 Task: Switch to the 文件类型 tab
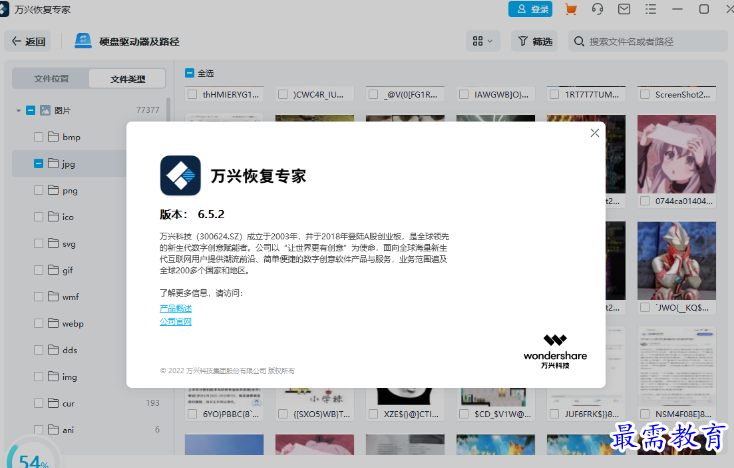point(127,79)
